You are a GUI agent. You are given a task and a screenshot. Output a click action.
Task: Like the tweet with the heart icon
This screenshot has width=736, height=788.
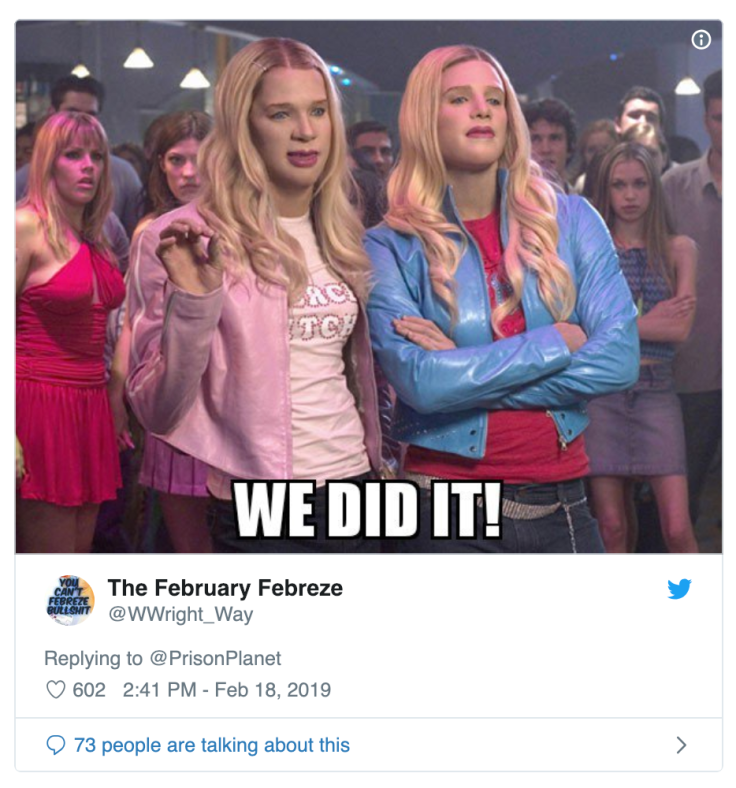click(55, 690)
